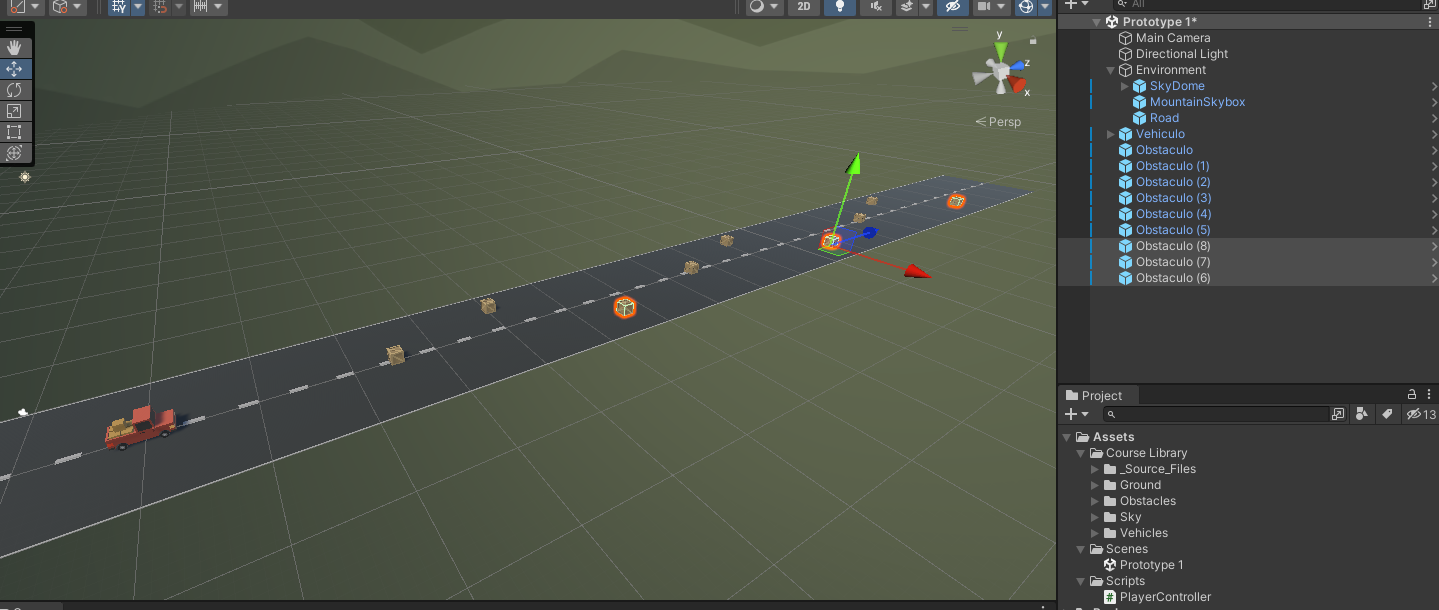The height and width of the screenshot is (610, 1439).
Task: Select the PlayerController script asset
Action: pos(1164,597)
